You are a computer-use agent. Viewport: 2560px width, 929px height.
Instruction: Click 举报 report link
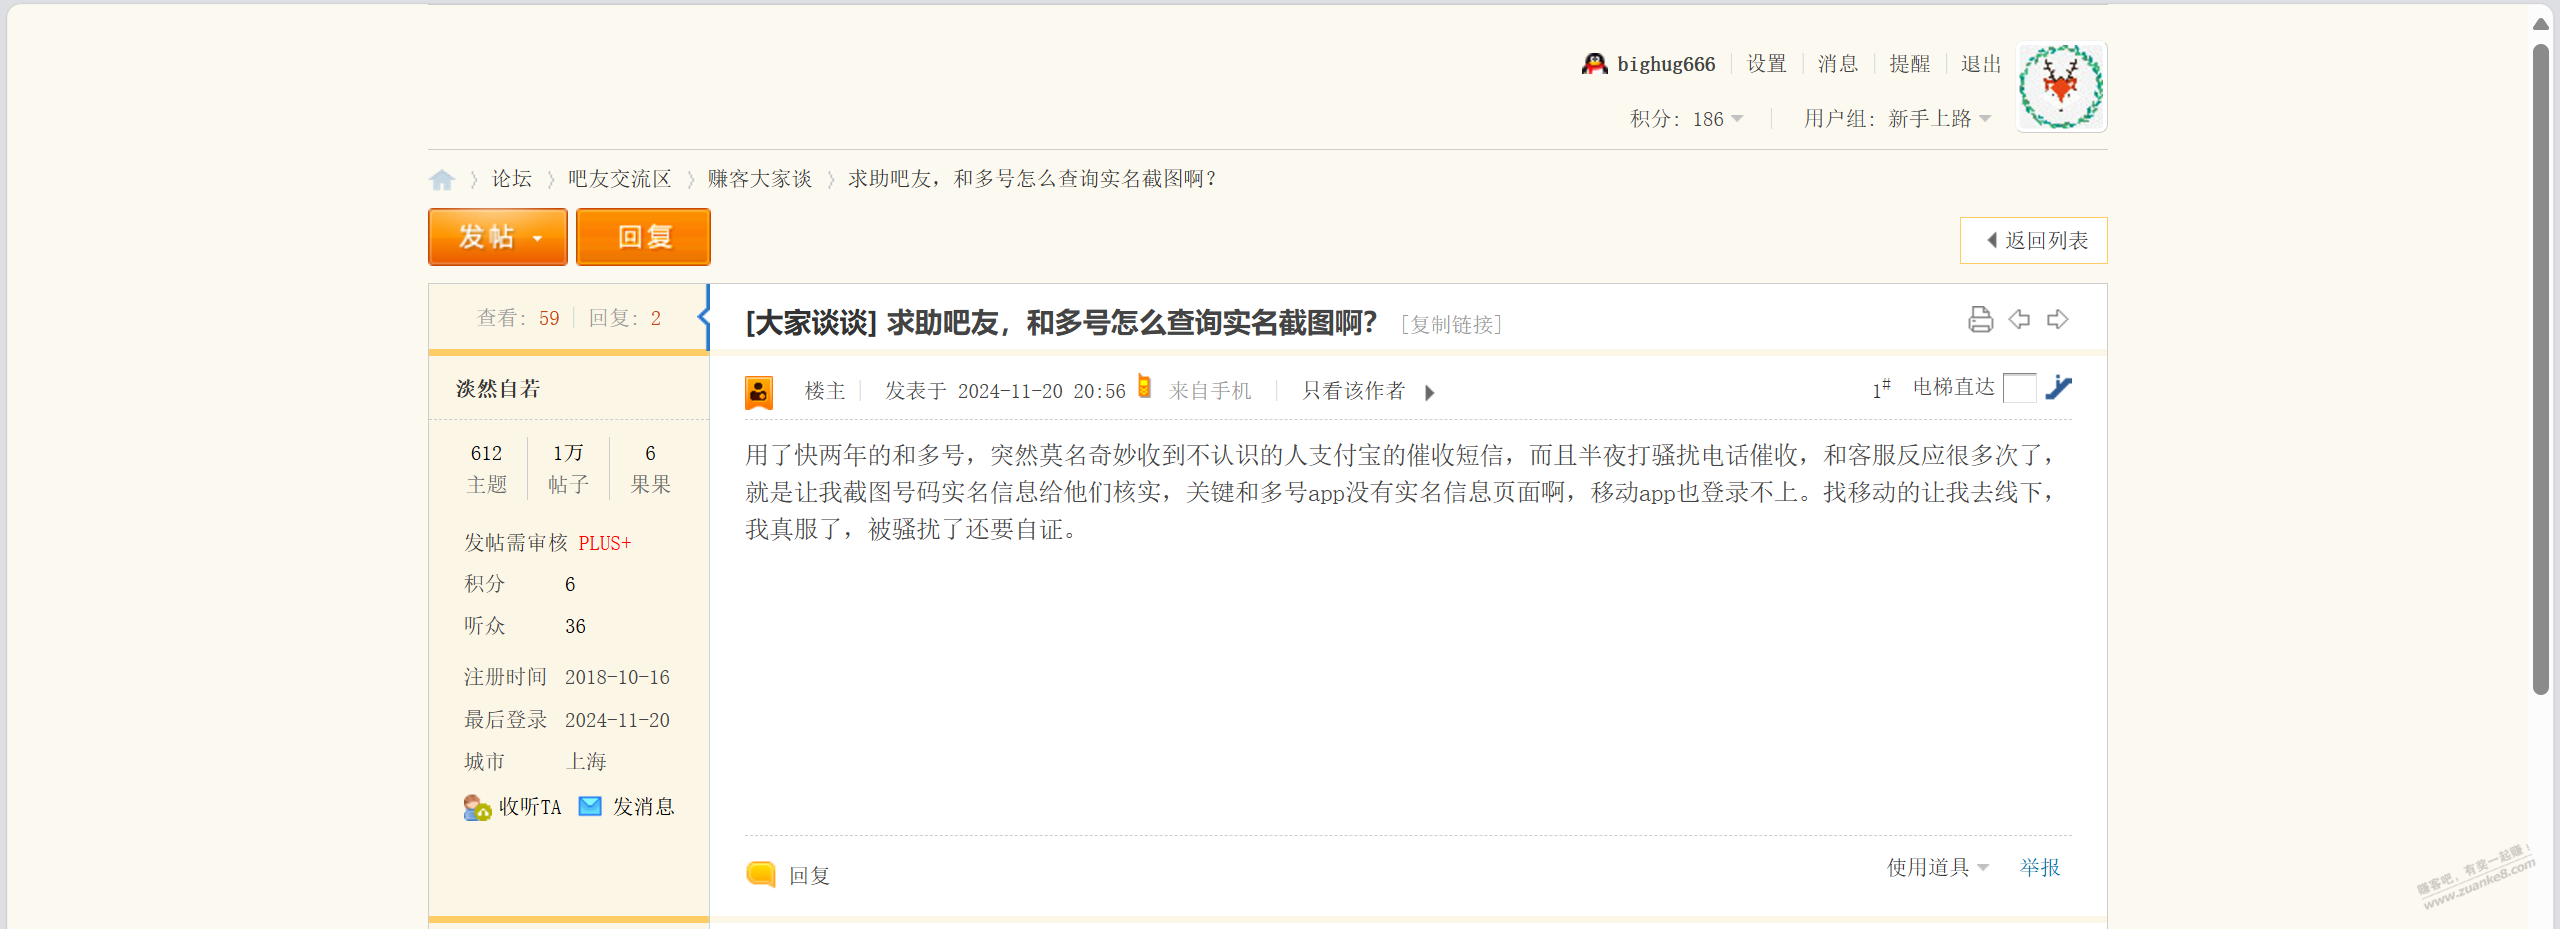(2040, 867)
